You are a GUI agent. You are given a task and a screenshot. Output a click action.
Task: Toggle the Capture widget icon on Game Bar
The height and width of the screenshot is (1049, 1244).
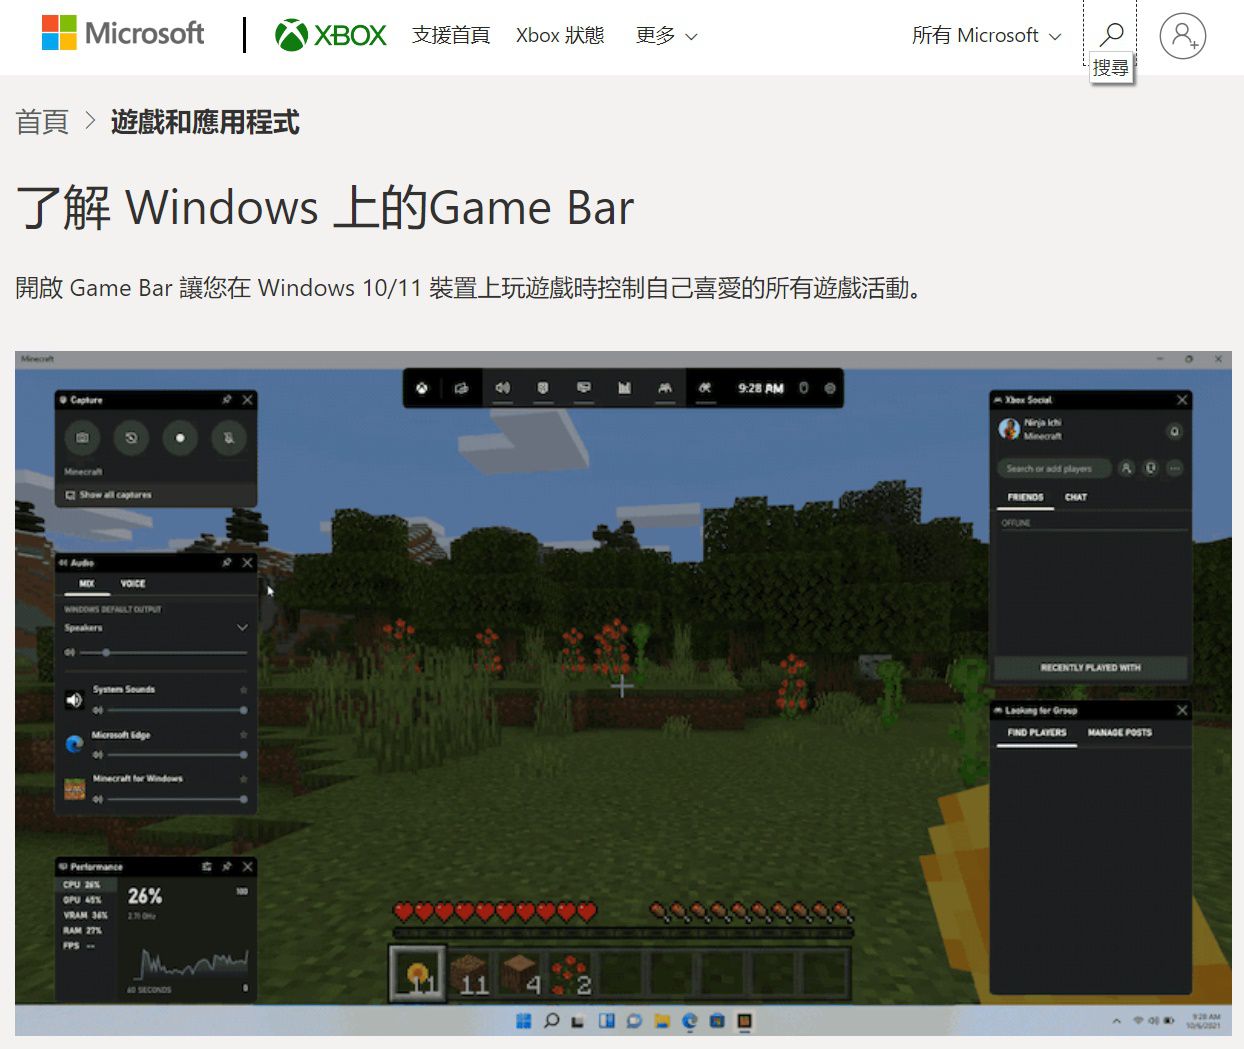click(x=543, y=388)
